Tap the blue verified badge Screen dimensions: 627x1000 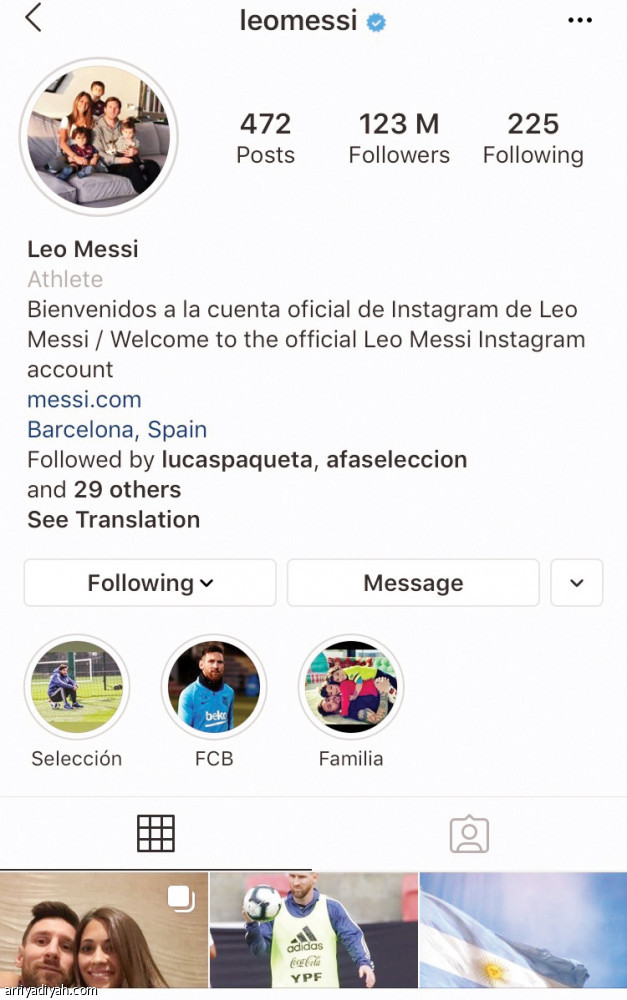pyautogui.click(x=376, y=22)
